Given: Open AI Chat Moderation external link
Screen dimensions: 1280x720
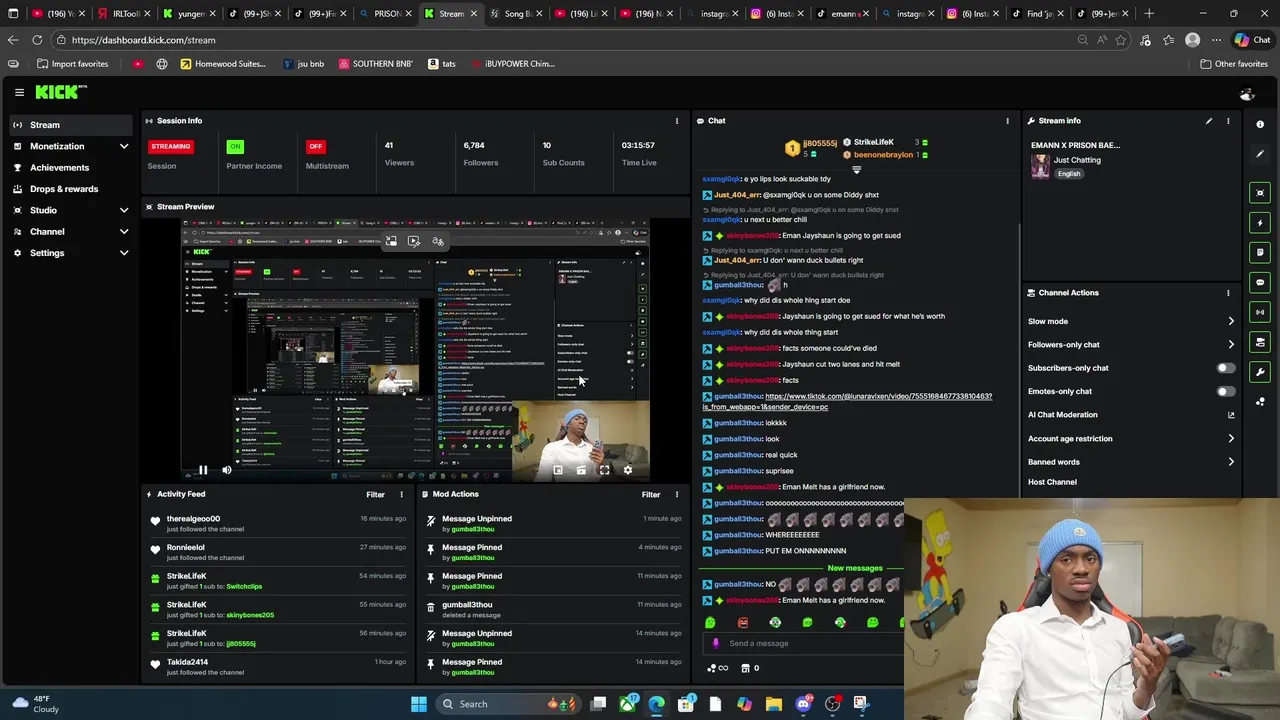Looking at the screenshot, I should coord(1231,415).
